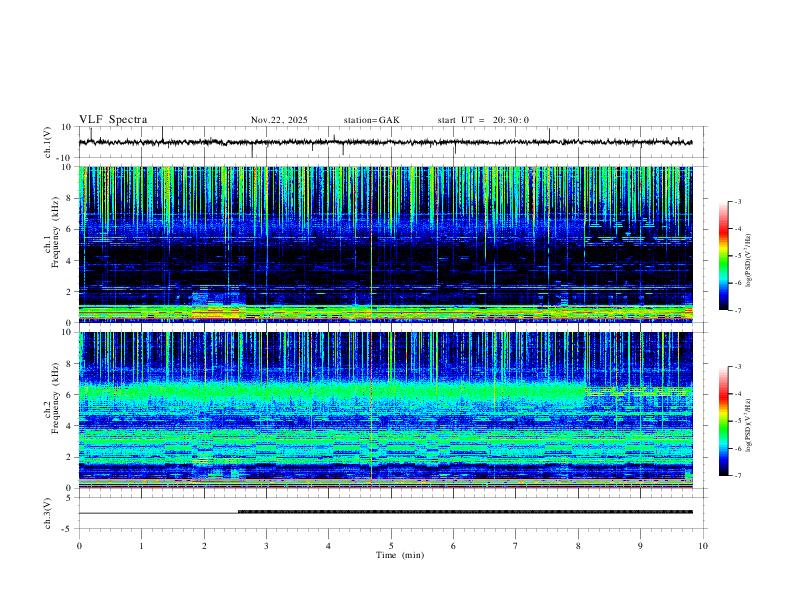
Task: Click the "-3" value on ch.1 colorbar
Action: click(737, 201)
